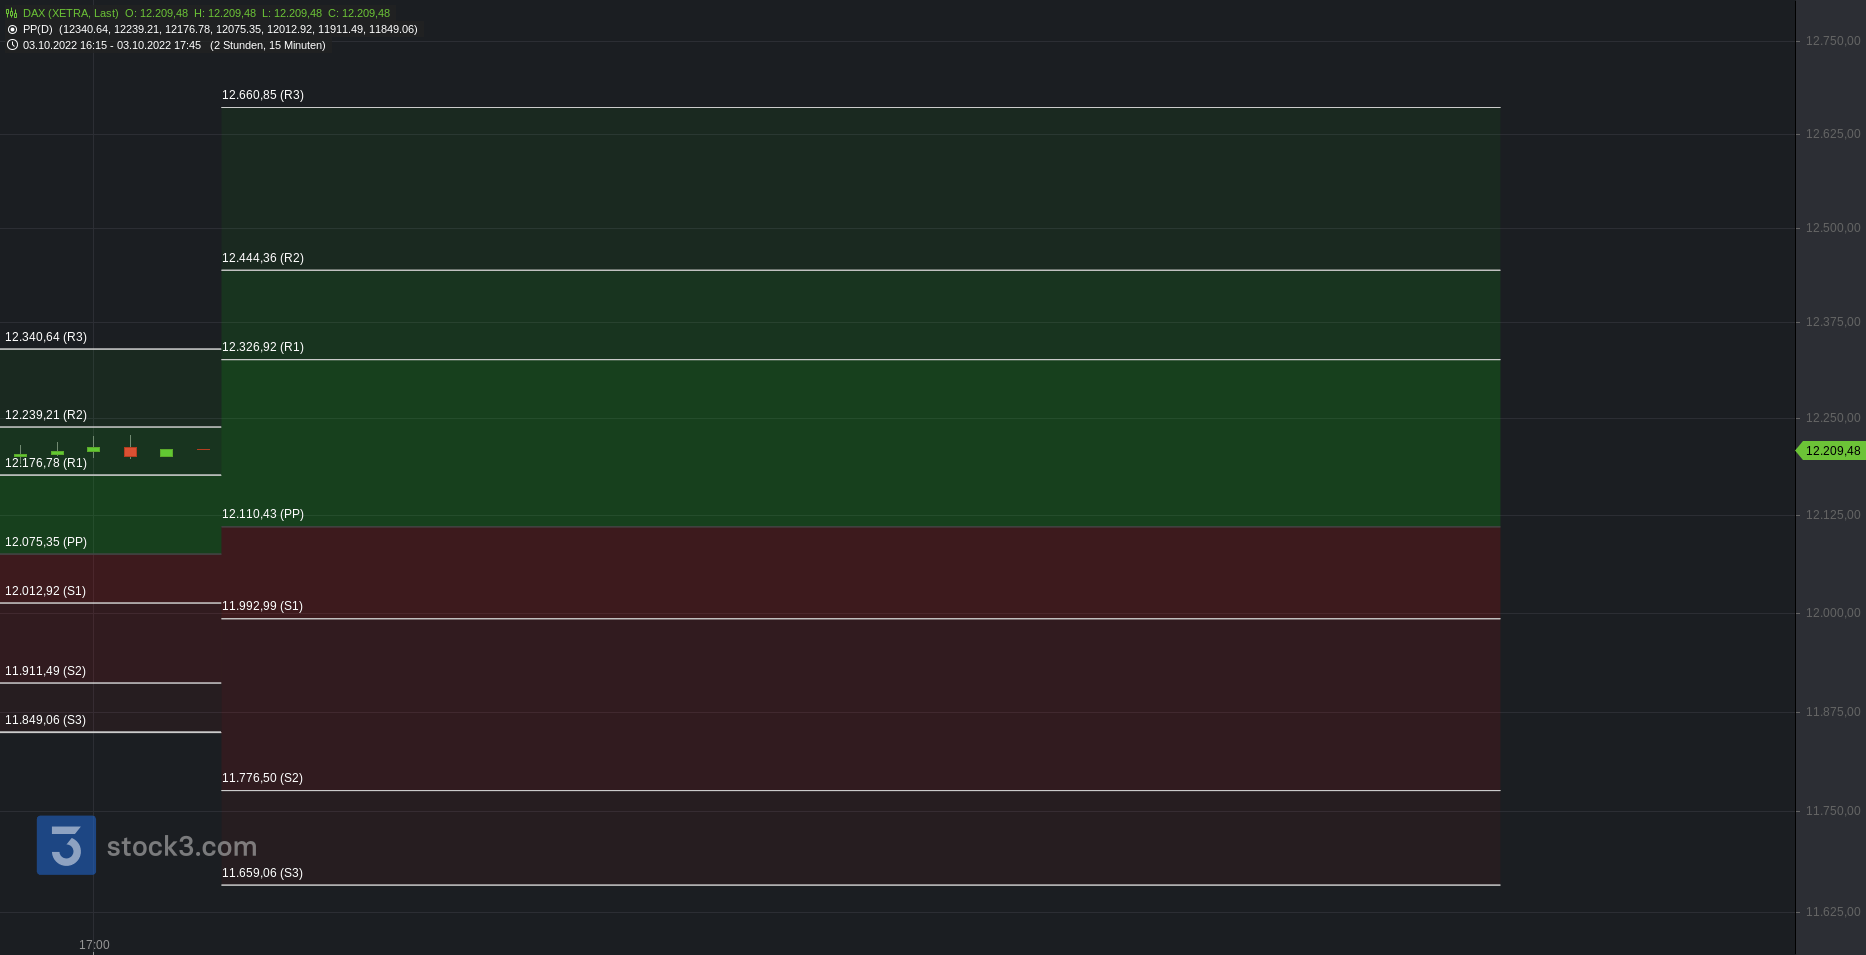1866x955 pixels.
Task: Click the 17:00 time axis marker
Action: tap(94, 945)
